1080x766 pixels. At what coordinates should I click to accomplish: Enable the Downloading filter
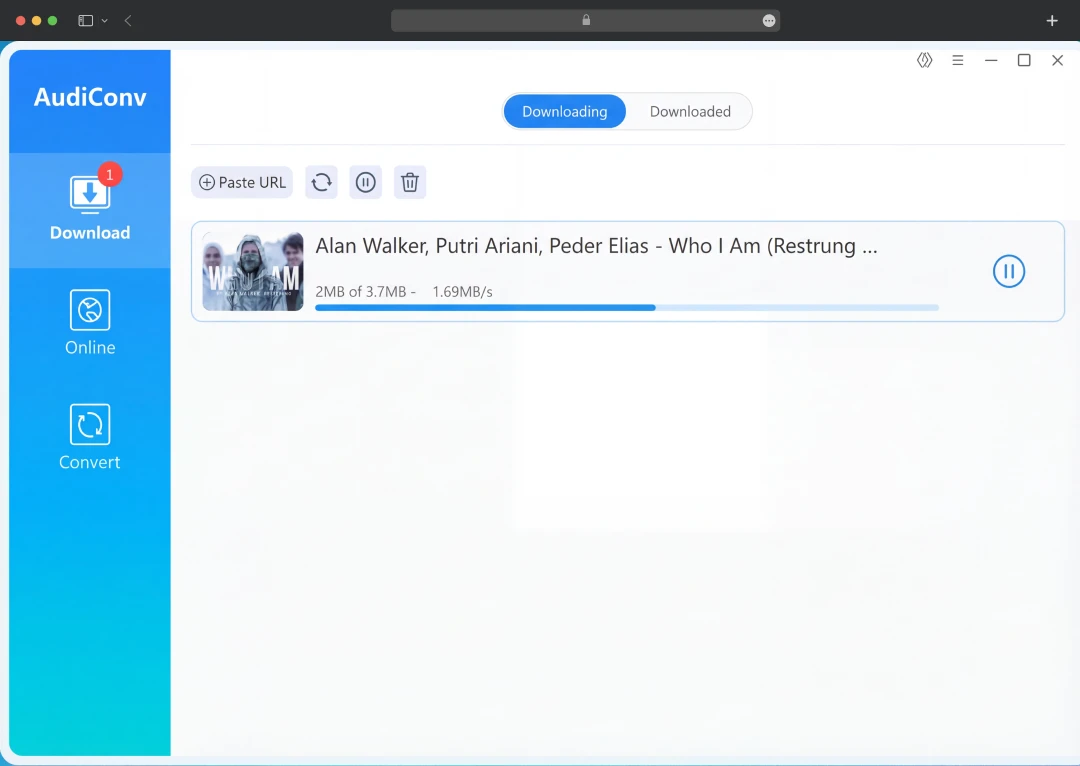[x=565, y=111]
